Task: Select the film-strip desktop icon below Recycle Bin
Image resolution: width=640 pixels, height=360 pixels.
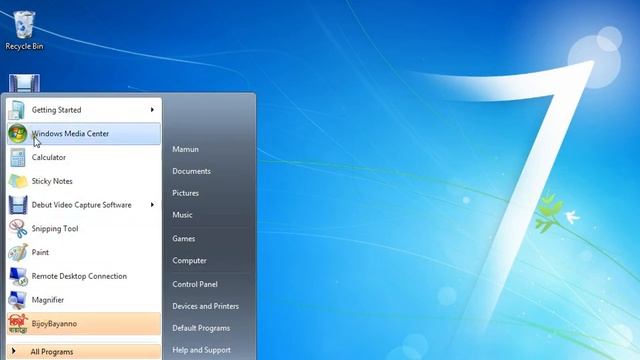Action: click(24, 83)
